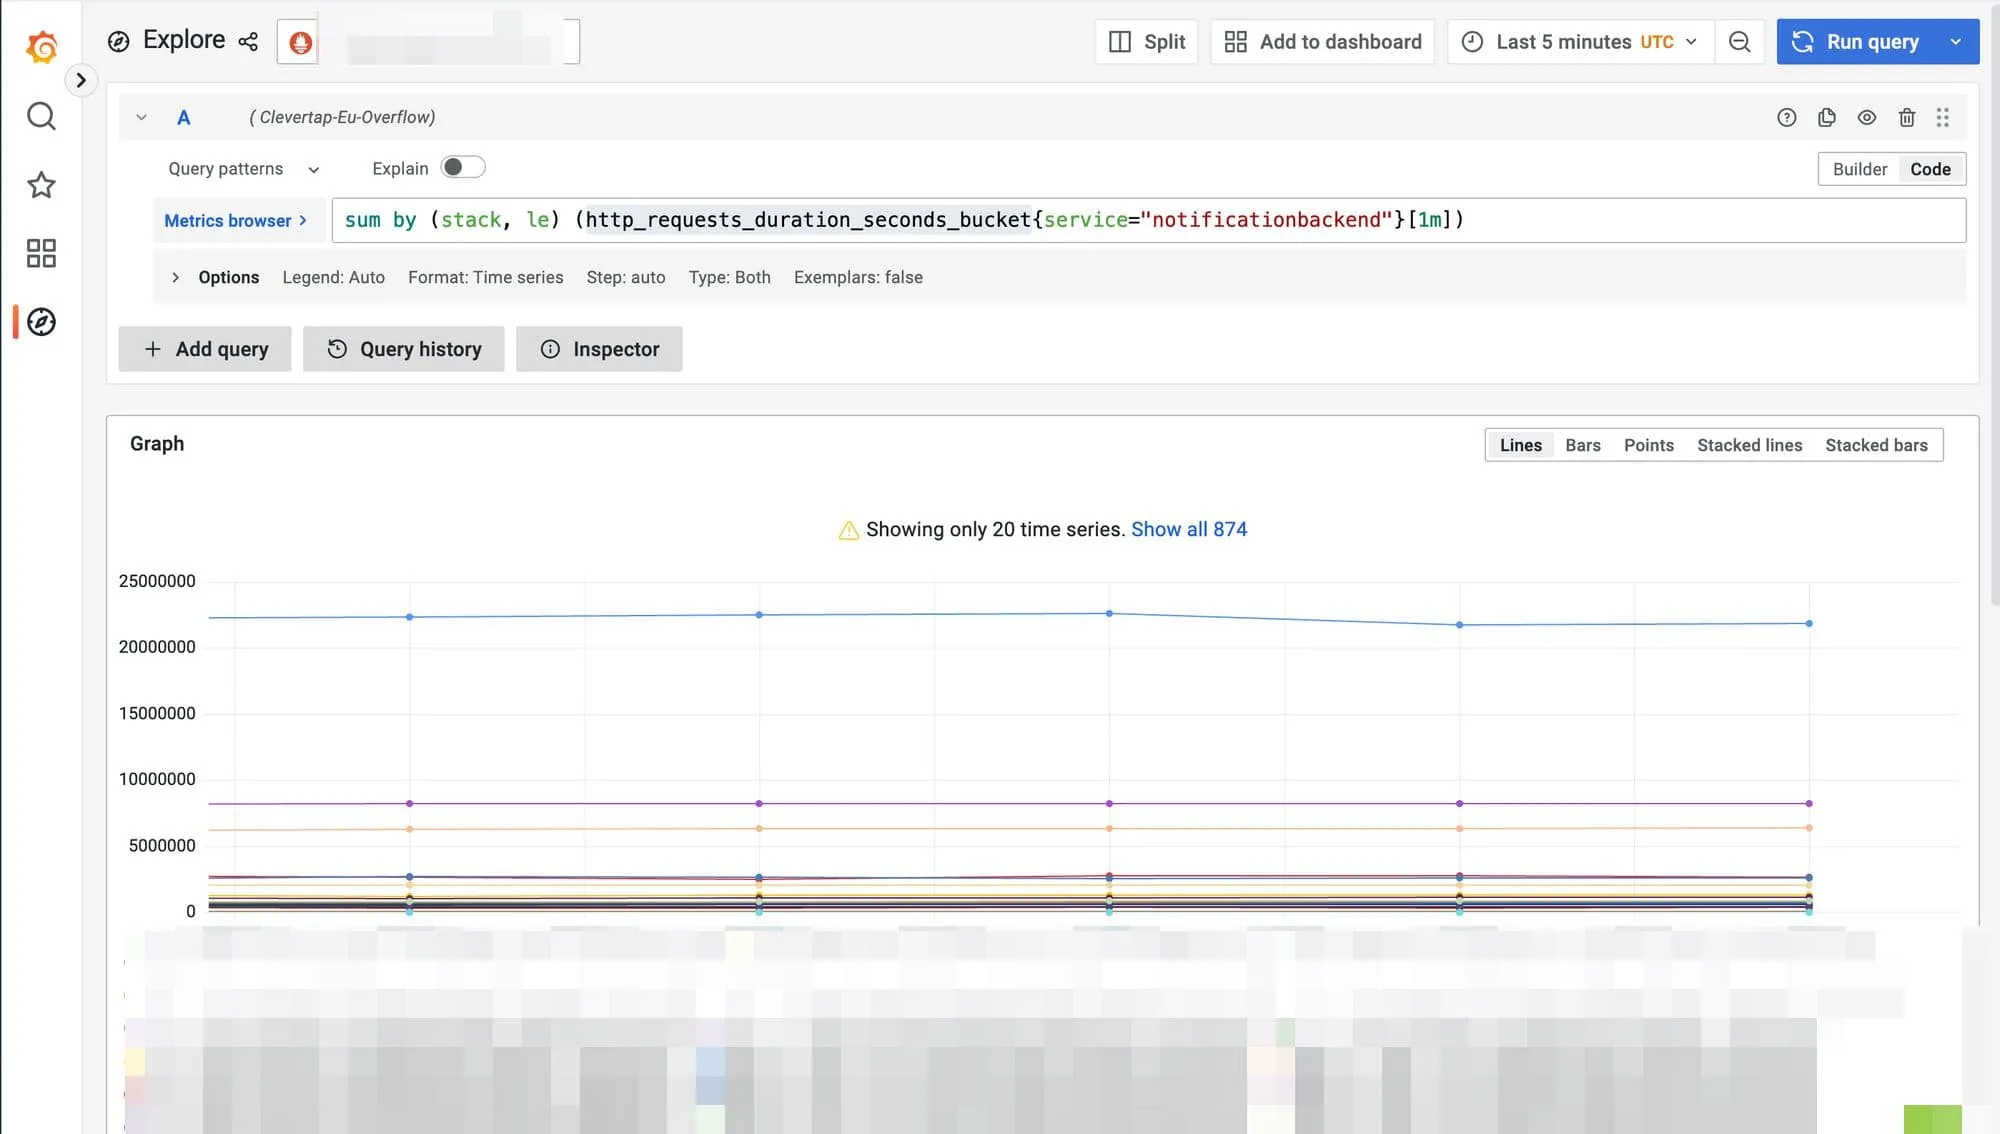
Task: Click the Grafana logo/home icon
Action: (40, 41)
